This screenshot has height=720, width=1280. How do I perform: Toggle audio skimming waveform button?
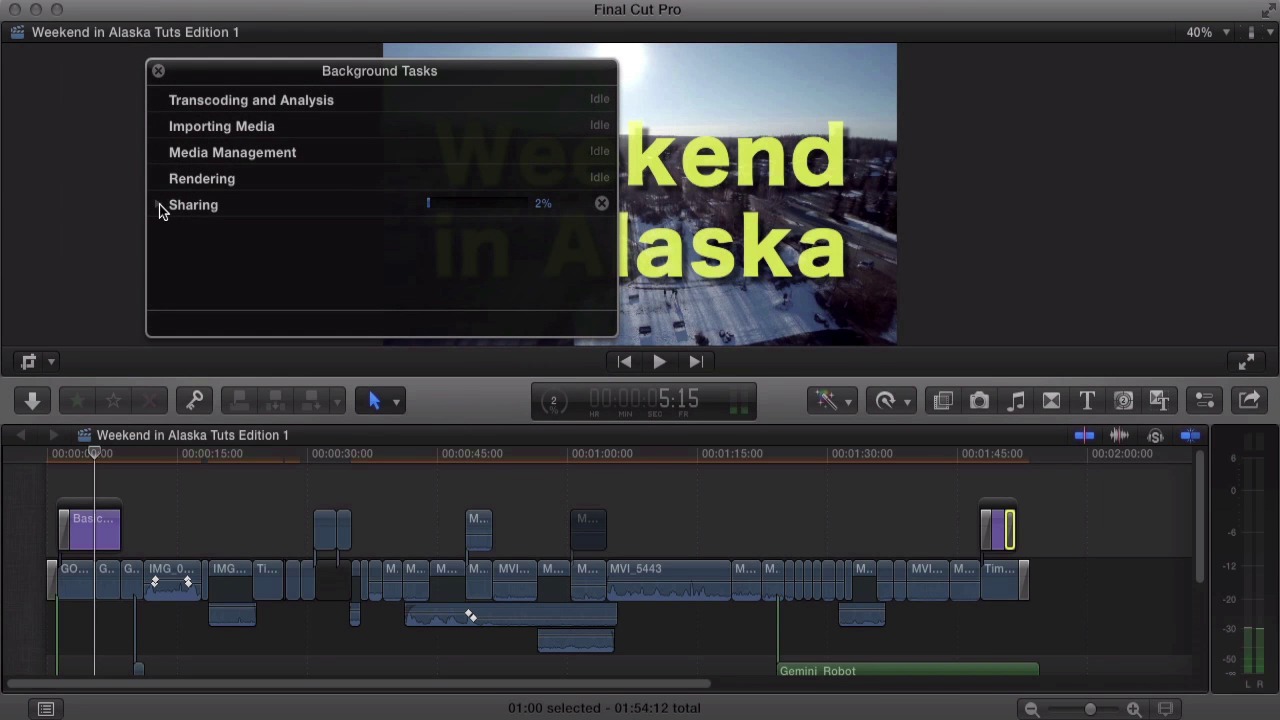pyautogui.click(x=1119, y=435)
